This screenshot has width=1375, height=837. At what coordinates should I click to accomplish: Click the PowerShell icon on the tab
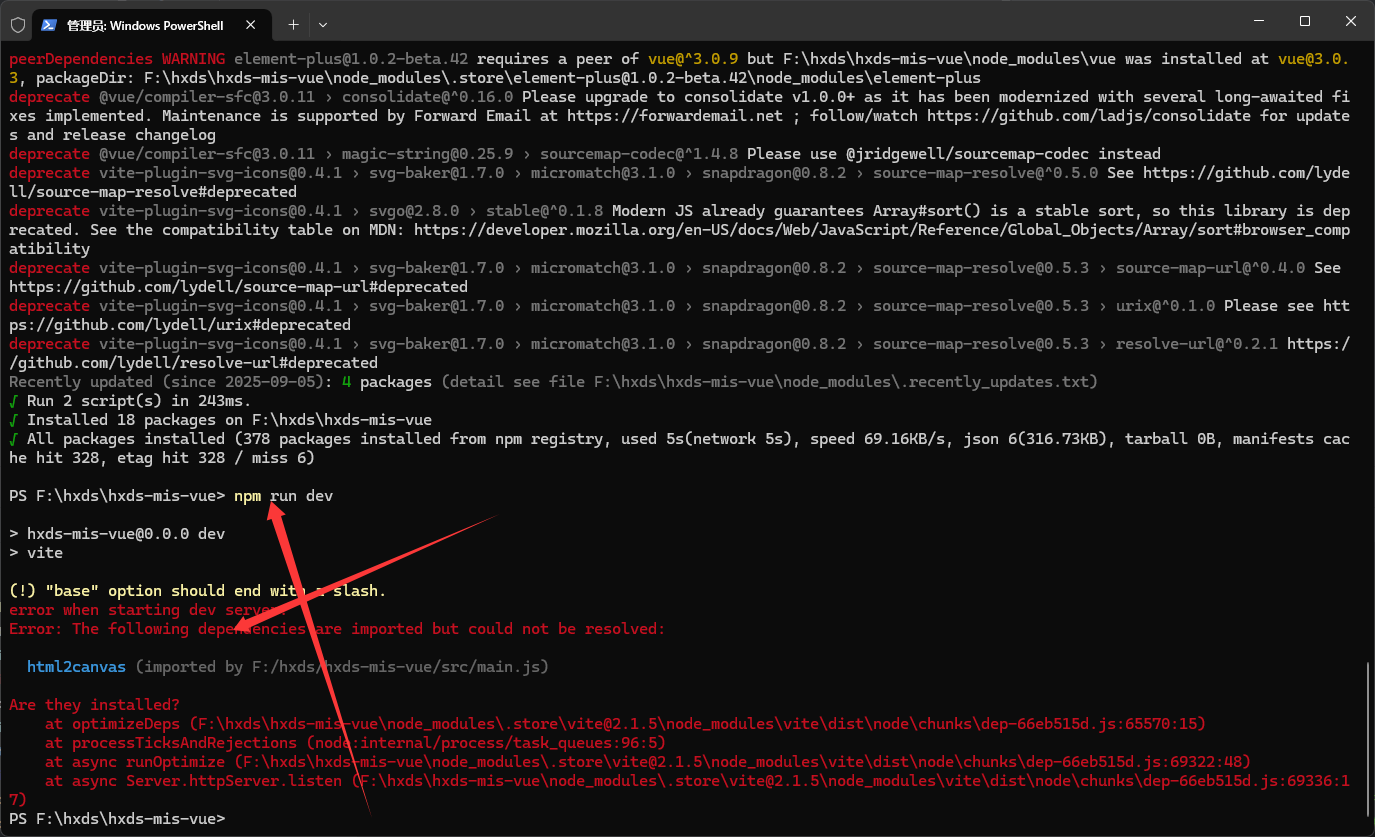click(x=48, y=24)
